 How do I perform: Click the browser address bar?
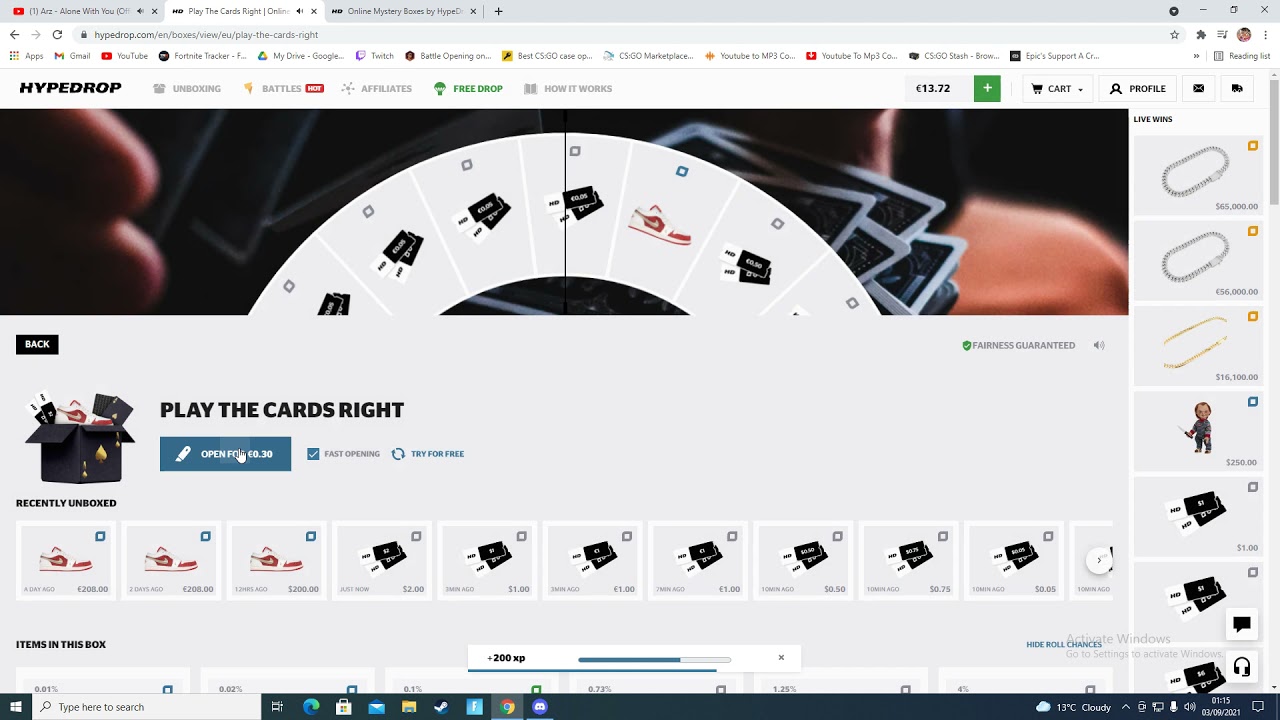coord(620,34)
